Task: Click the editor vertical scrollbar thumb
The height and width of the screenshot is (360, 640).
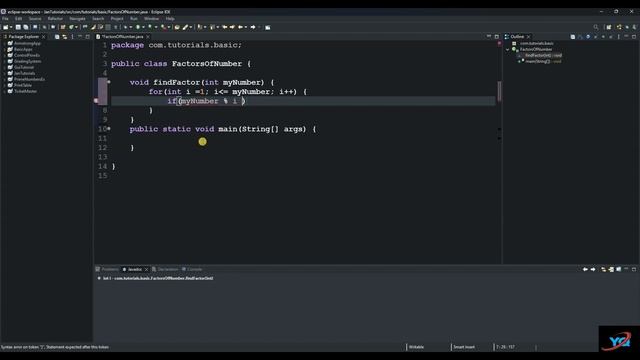Action: pos(499,91)
